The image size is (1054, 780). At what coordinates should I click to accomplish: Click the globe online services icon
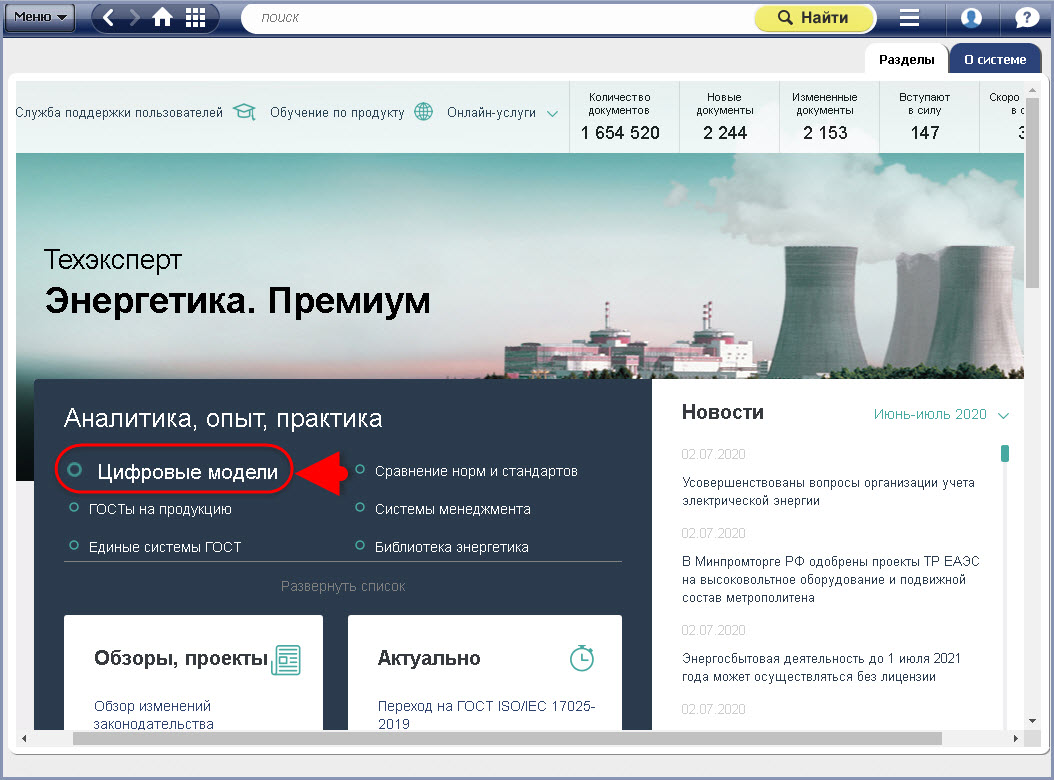tap(423, 111)
